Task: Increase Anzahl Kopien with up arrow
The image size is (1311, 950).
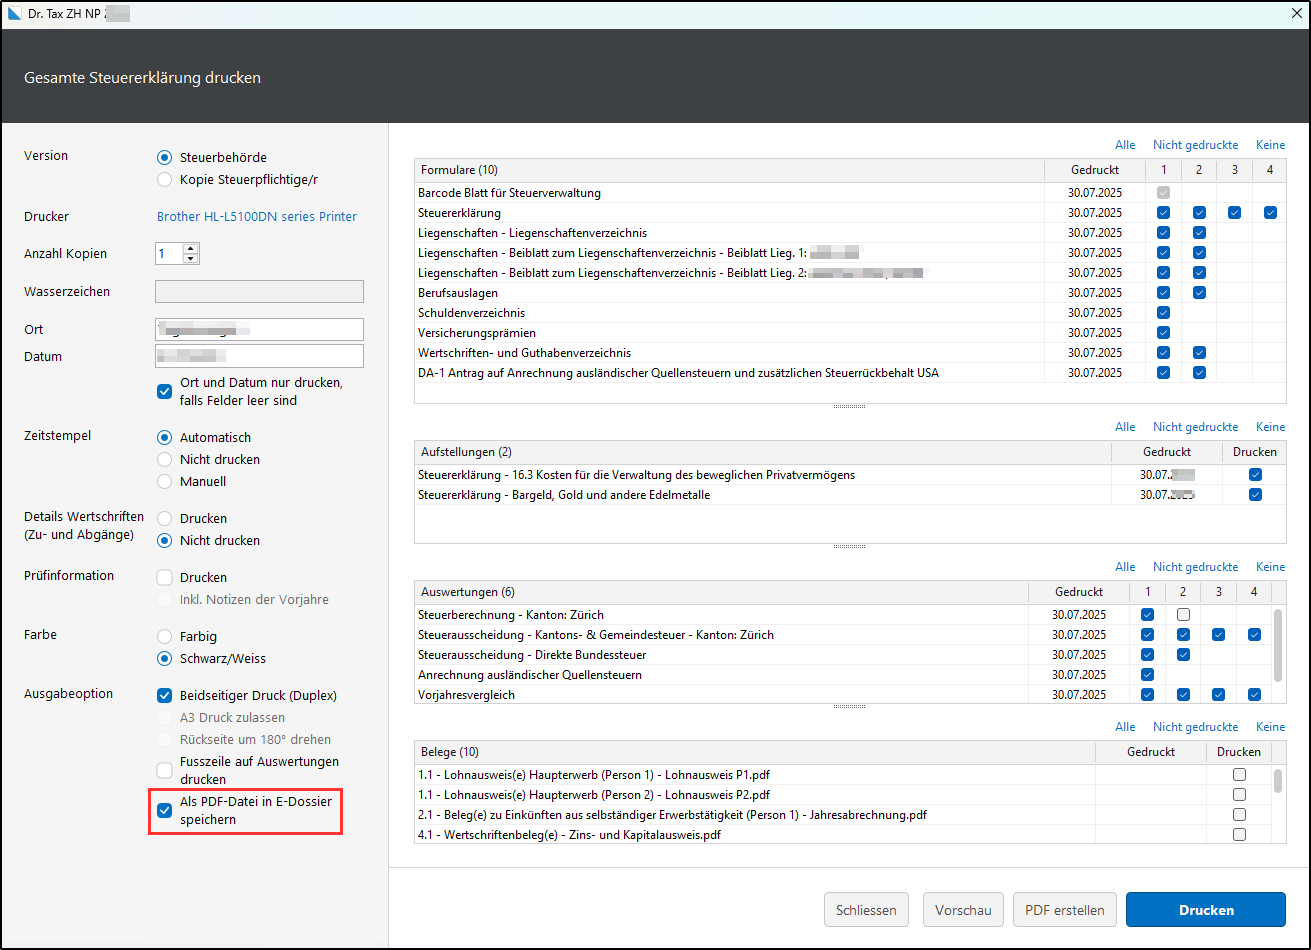Action: [191, 248]
